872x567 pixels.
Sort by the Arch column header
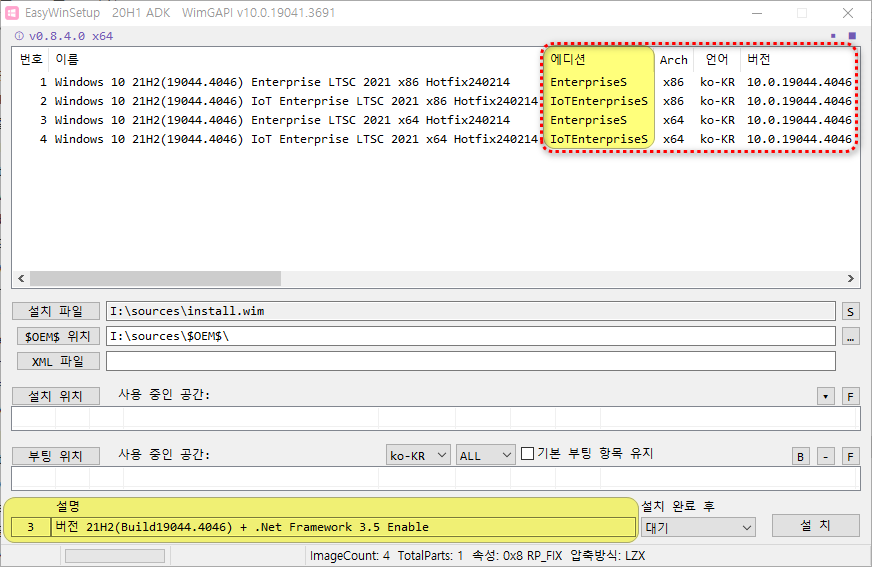click(674, 59)
